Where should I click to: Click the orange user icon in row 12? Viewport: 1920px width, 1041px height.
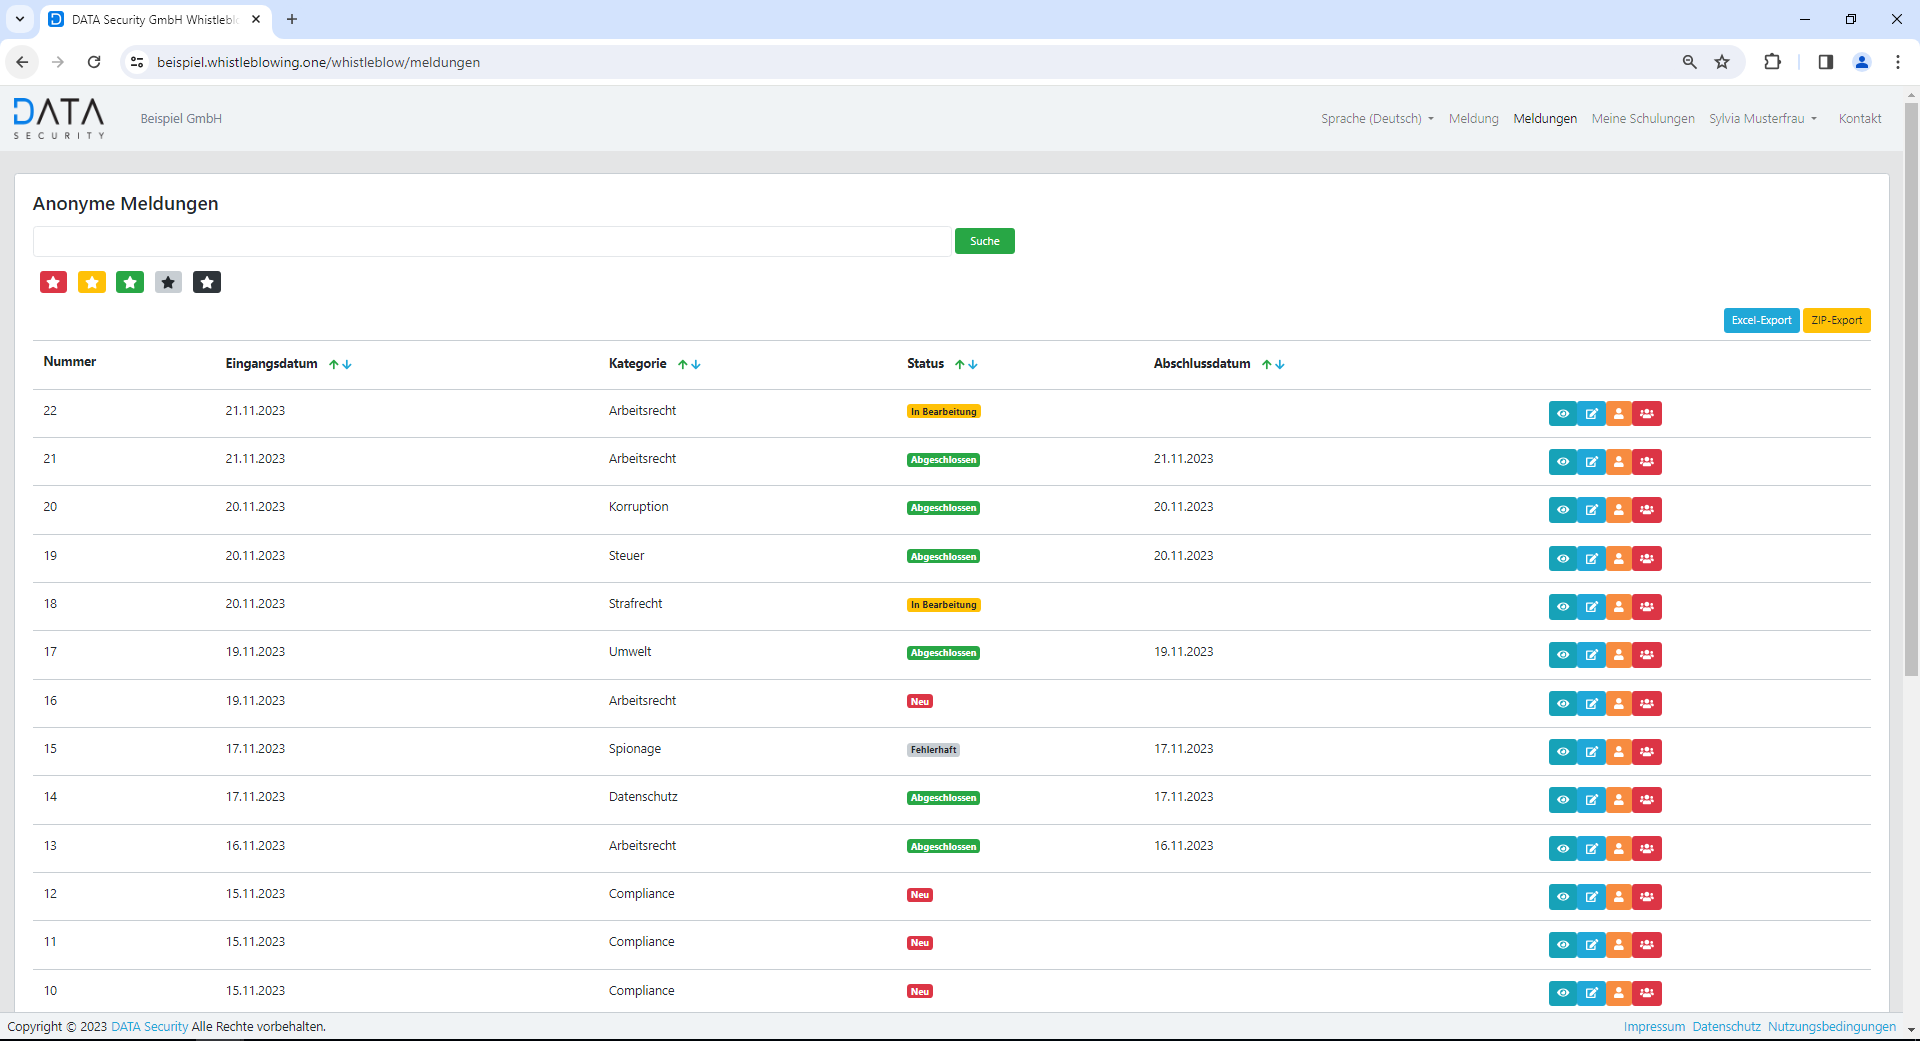1619,897
